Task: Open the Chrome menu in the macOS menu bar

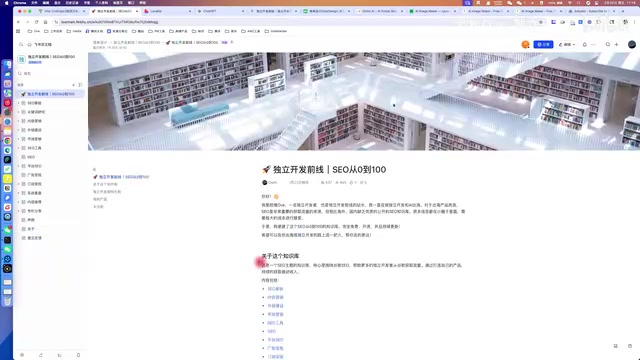Action: coord(20,2)
